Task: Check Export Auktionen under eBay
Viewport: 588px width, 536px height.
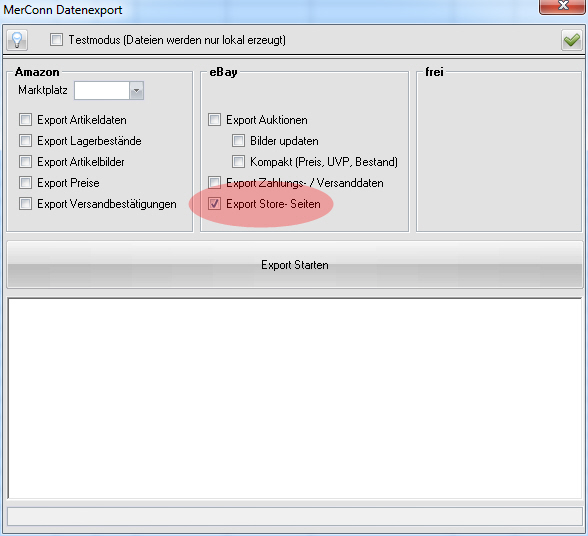Action: [214, 120]
